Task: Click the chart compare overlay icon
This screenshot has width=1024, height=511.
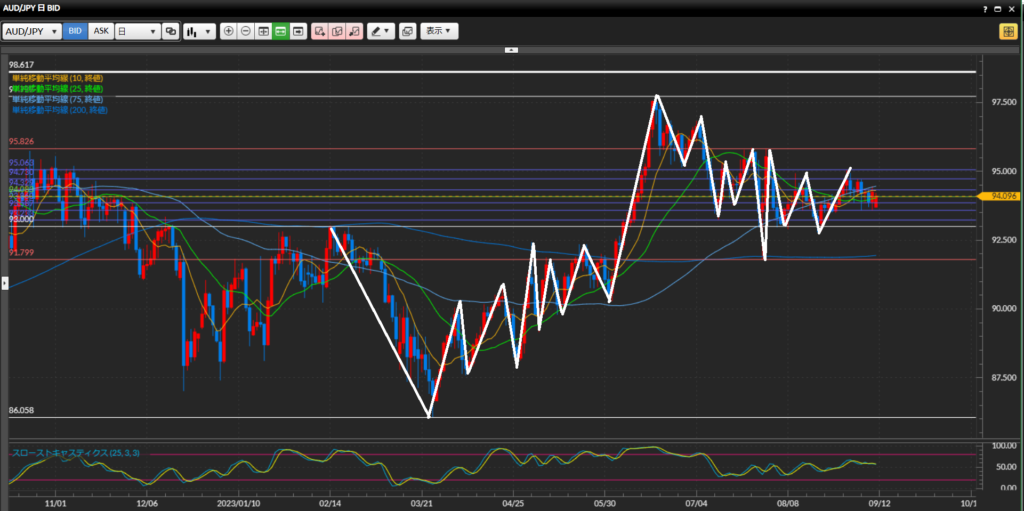Action: pyautogui.click(x=170, y=31)
